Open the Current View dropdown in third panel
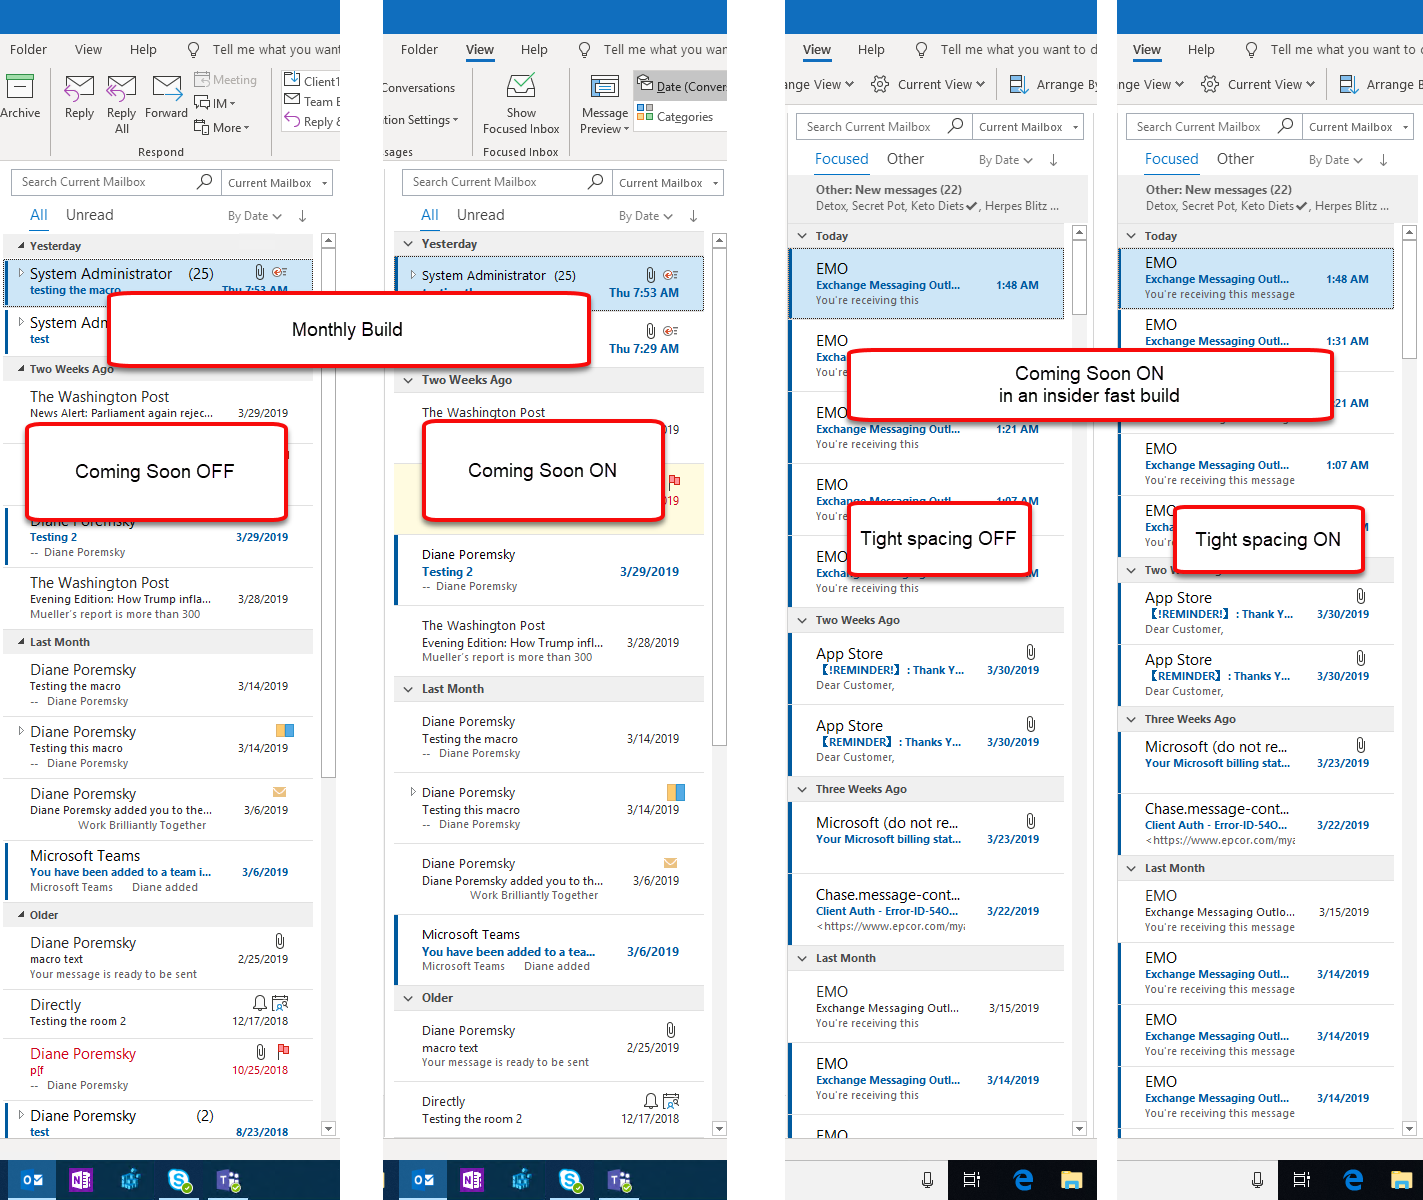This screenshot has height=1200, width=1423. [x=929, y=85]
